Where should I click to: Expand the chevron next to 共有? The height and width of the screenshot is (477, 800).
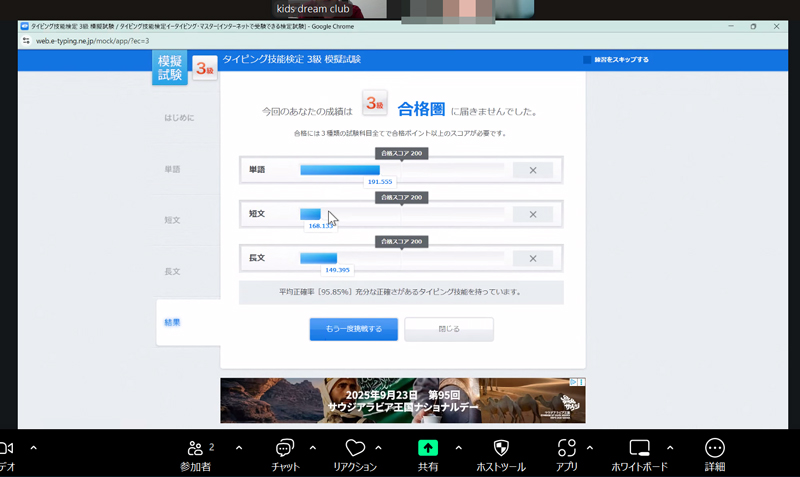coord(458,447)
